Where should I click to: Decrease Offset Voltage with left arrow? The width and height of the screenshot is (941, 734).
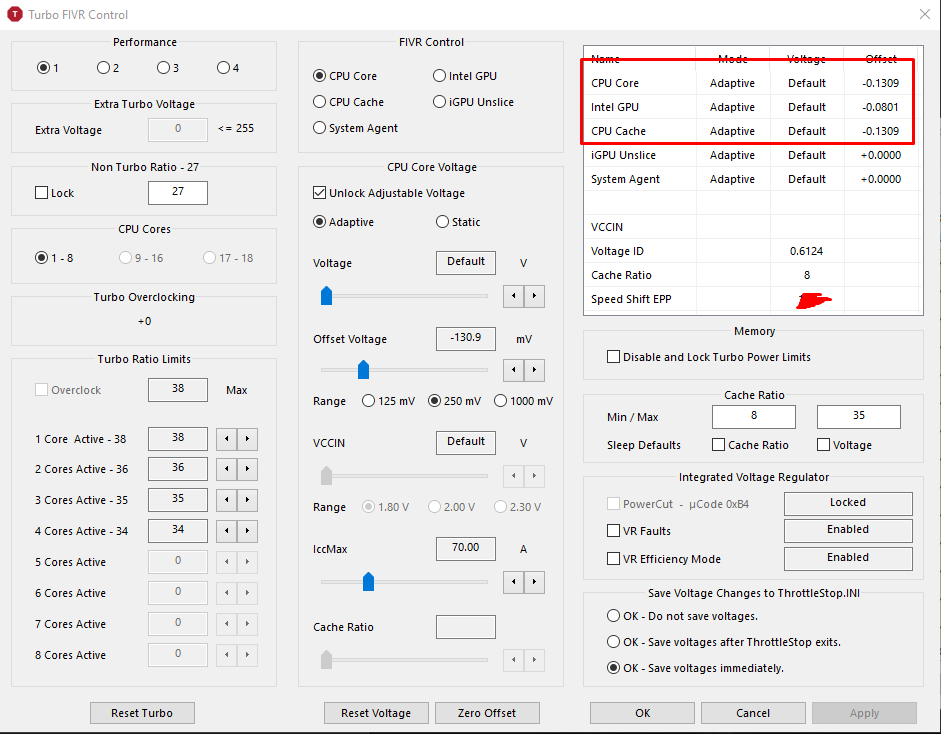tap(513, 370)
